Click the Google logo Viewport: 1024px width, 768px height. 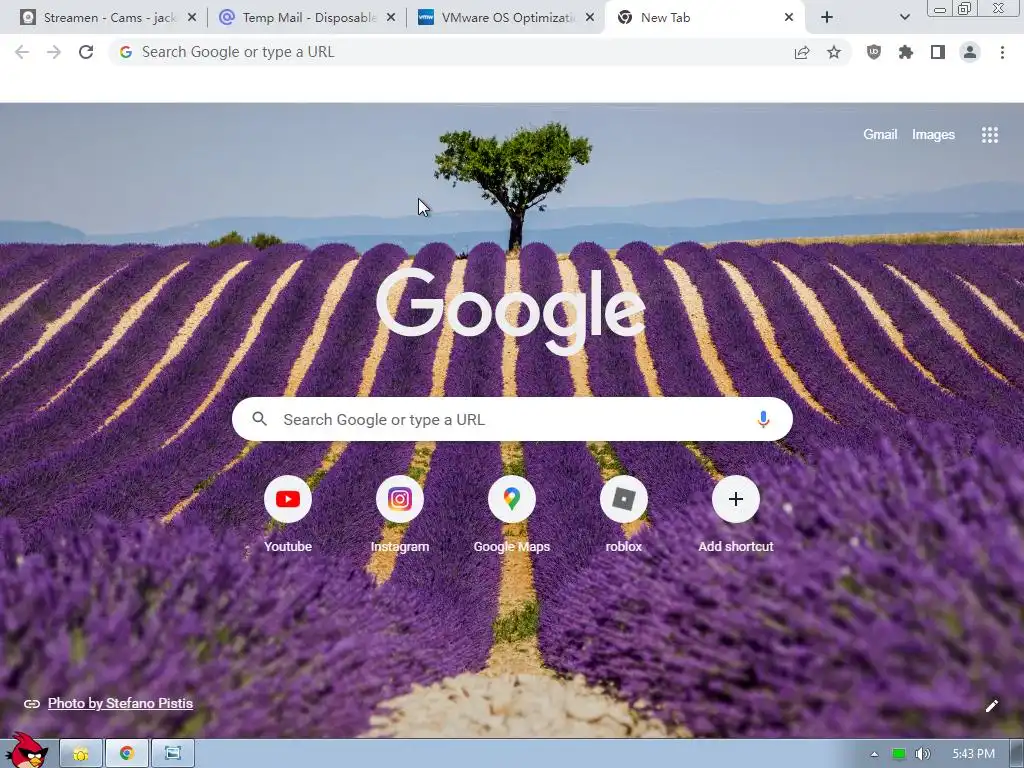pos(511,310)
